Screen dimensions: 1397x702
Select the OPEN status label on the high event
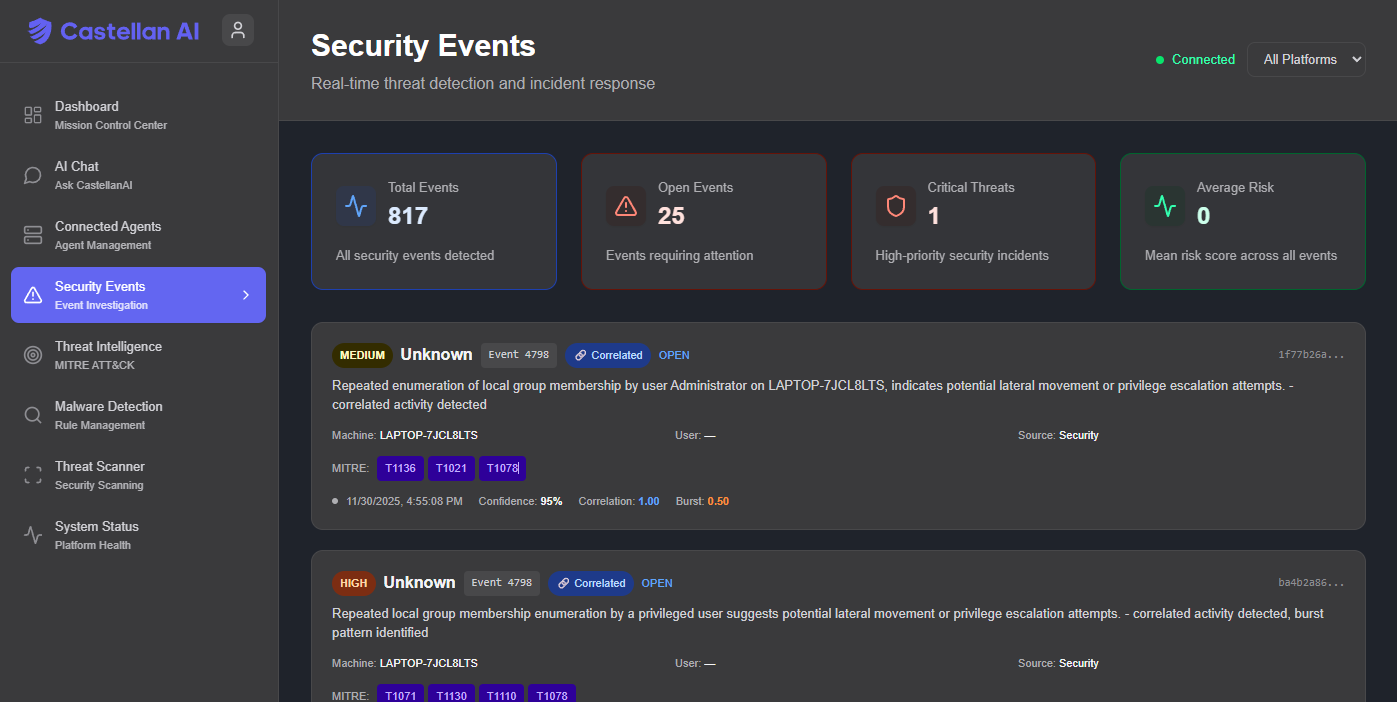point(657,583)
